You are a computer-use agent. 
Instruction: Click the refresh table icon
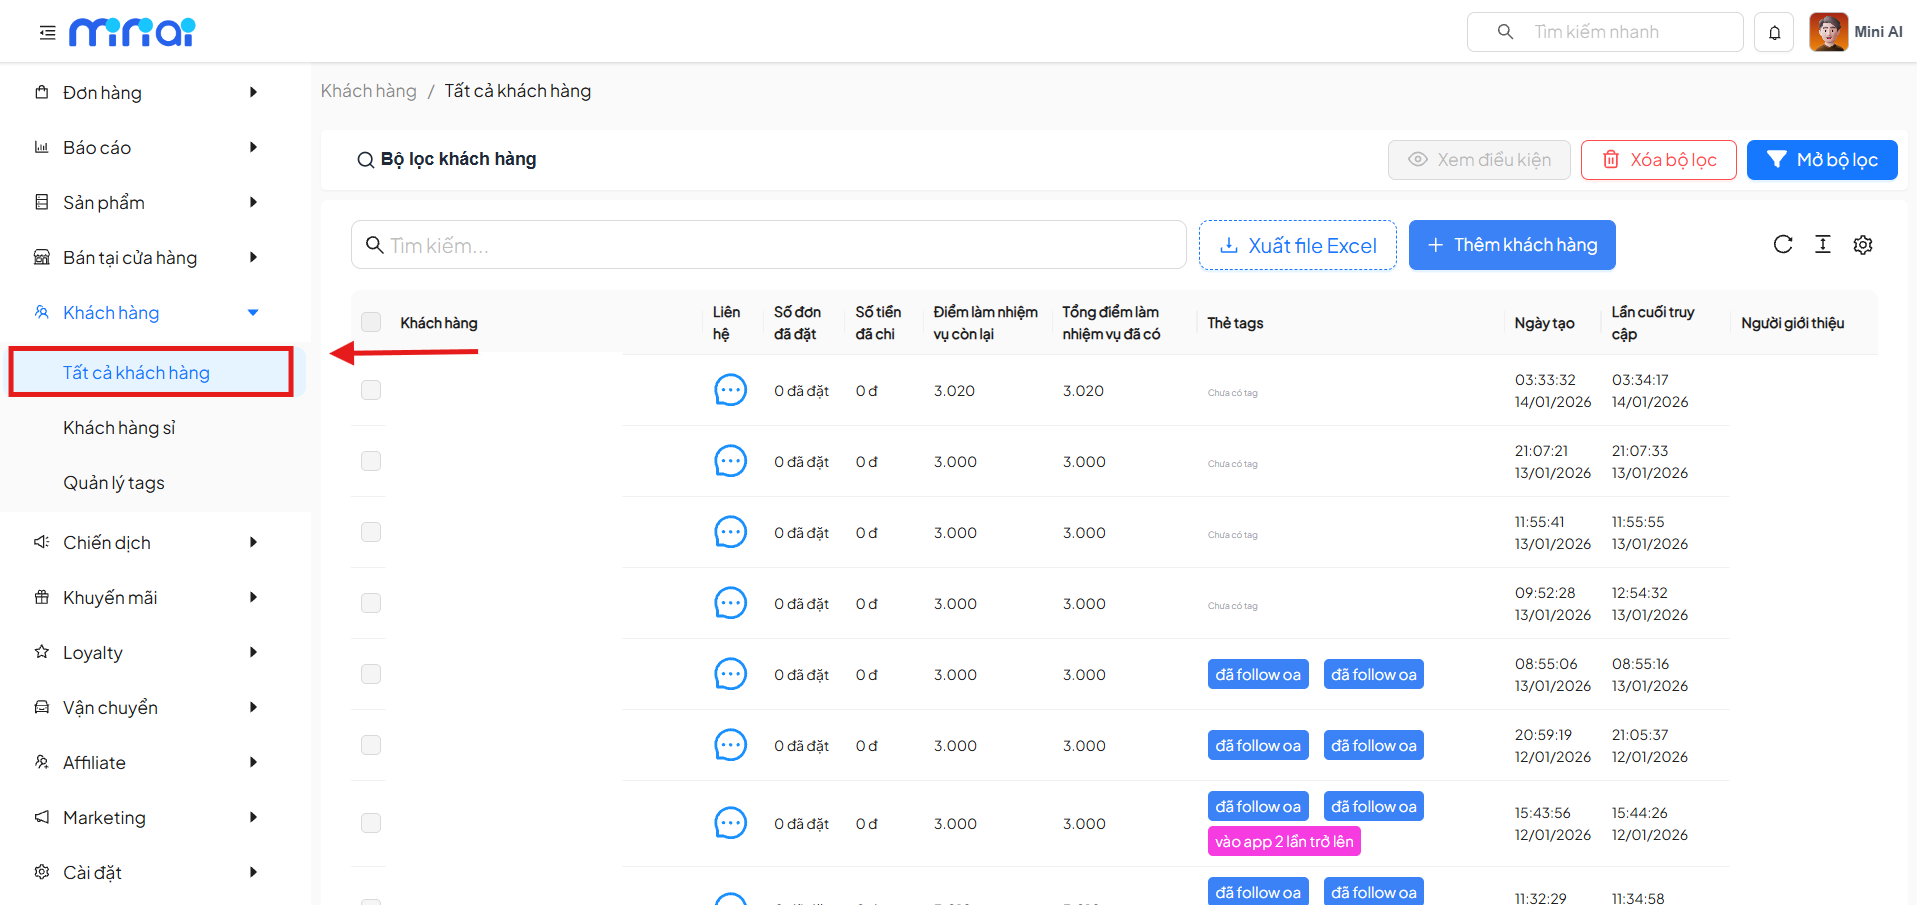1782,245
